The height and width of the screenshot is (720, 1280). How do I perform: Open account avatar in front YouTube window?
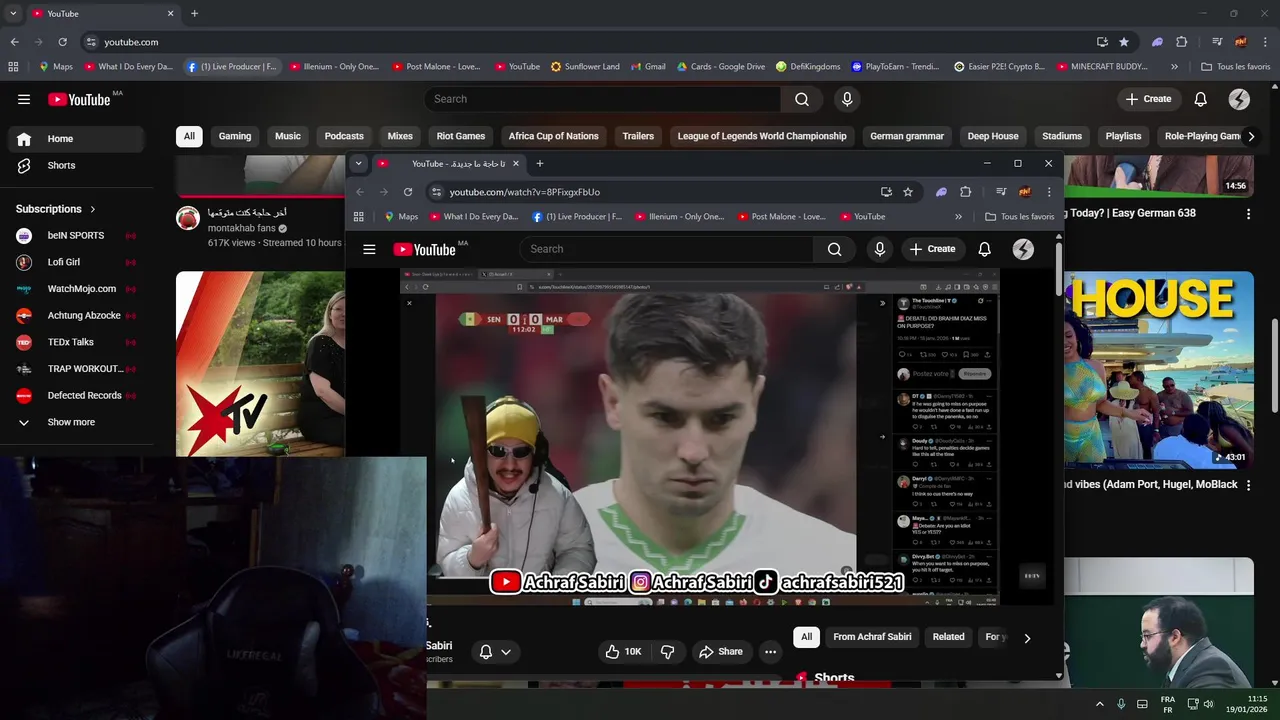tap(1023, 249)
